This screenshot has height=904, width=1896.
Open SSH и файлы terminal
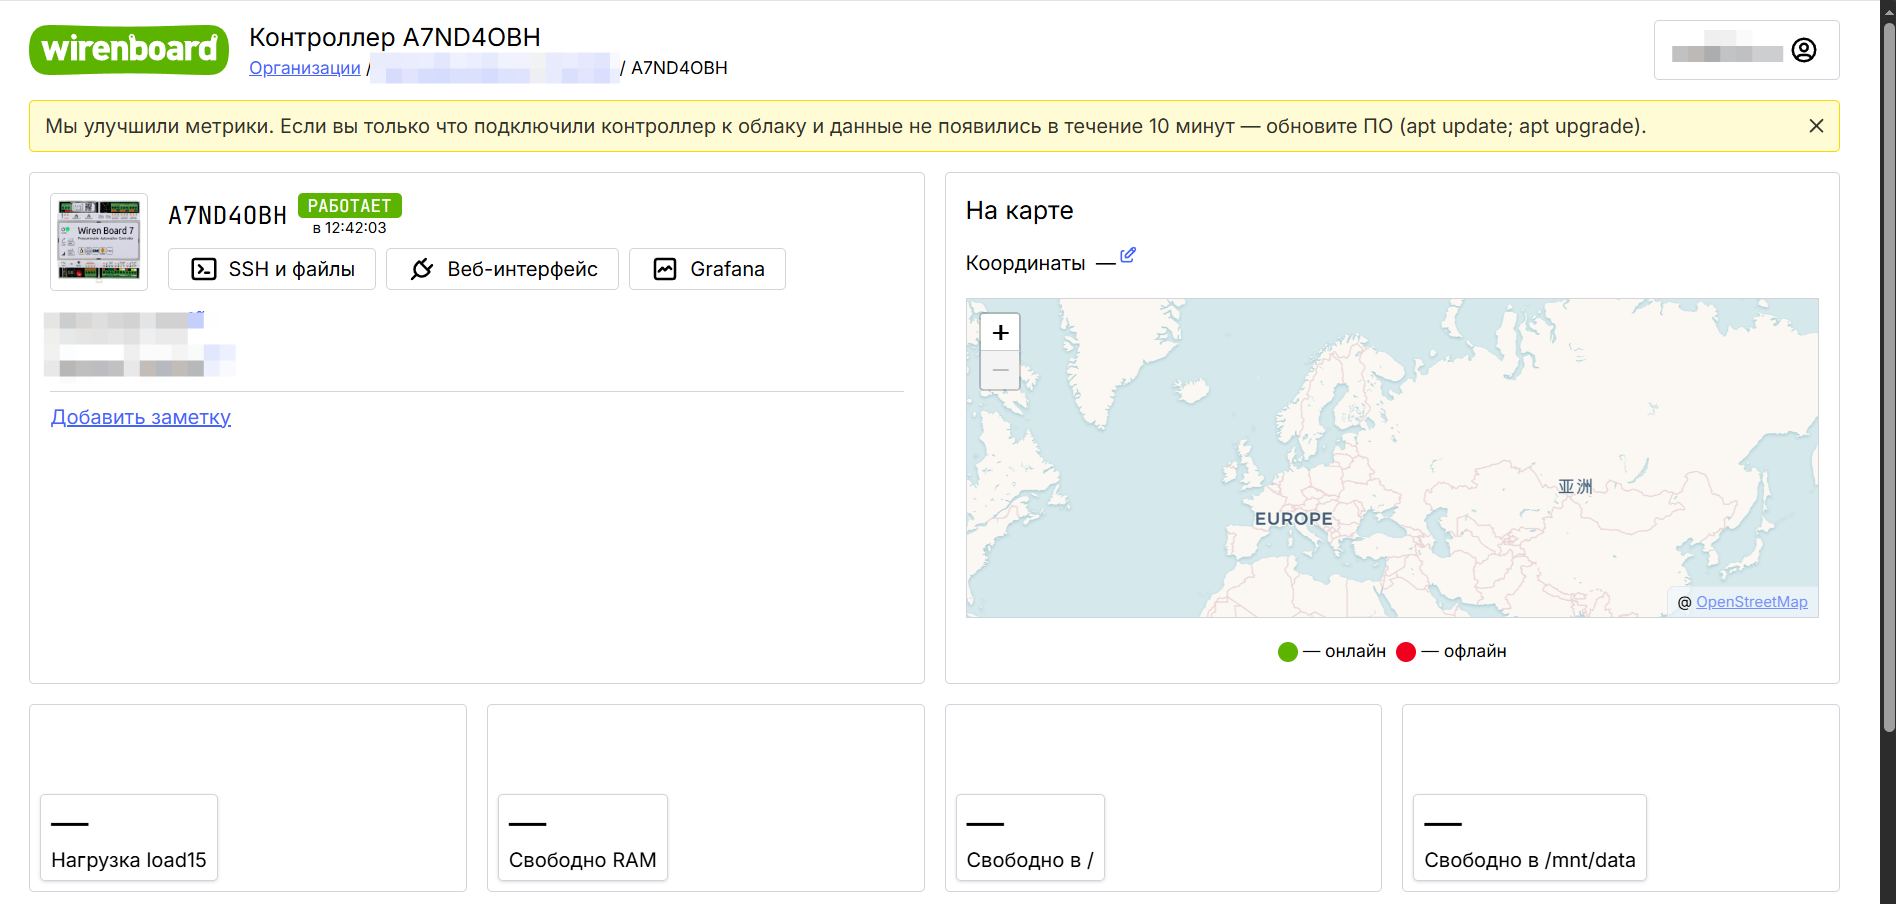[272, 269]
